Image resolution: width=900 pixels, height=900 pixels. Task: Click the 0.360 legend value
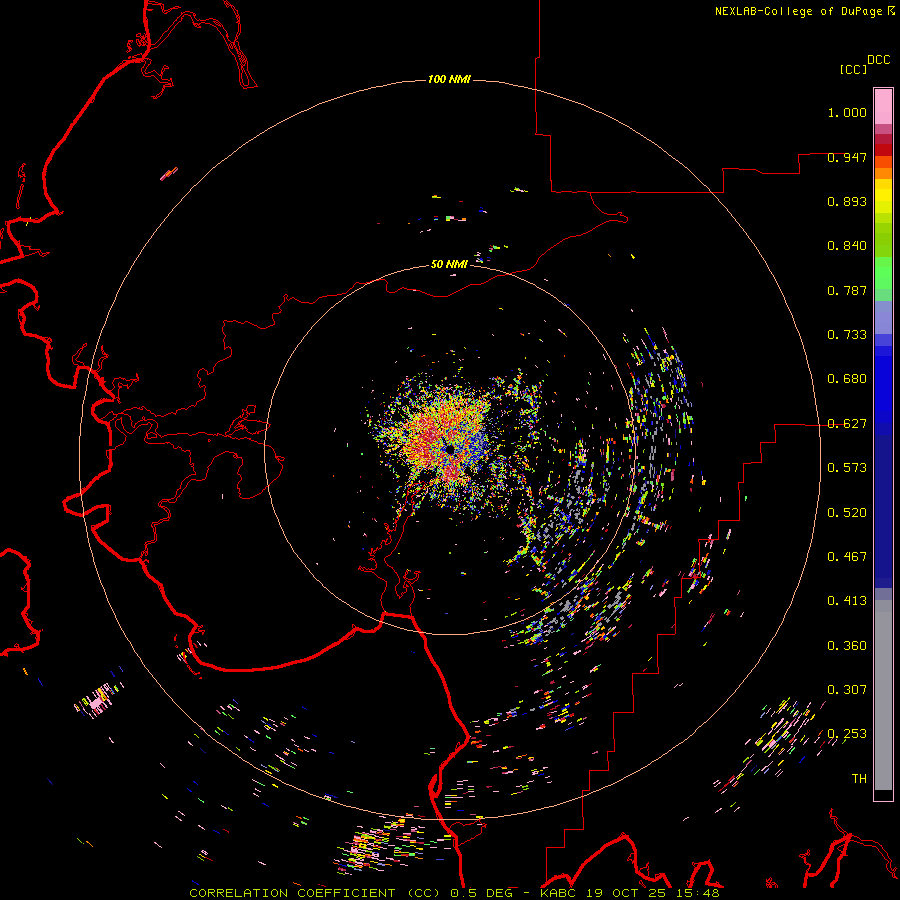pos(847,646)
